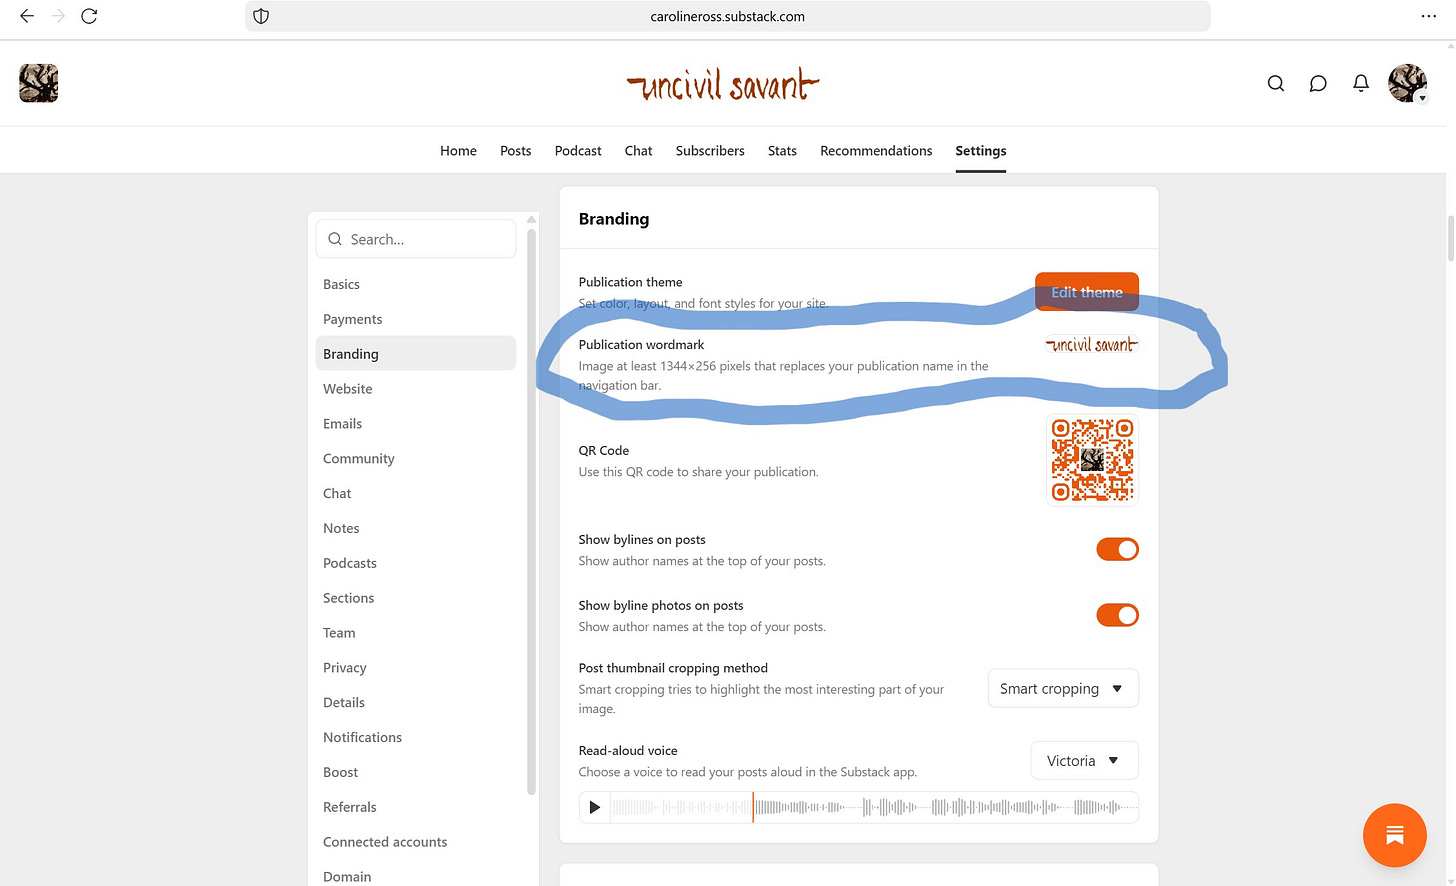Viewport: 1456px width, 886px height.
Task: Open Details settings section
Action: click(416, 703)
